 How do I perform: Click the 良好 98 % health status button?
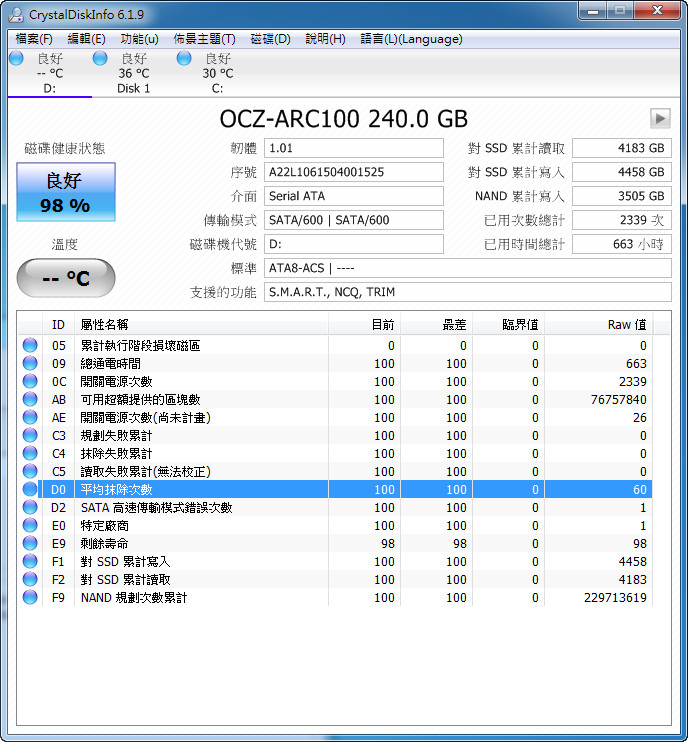tap(66, 192)
